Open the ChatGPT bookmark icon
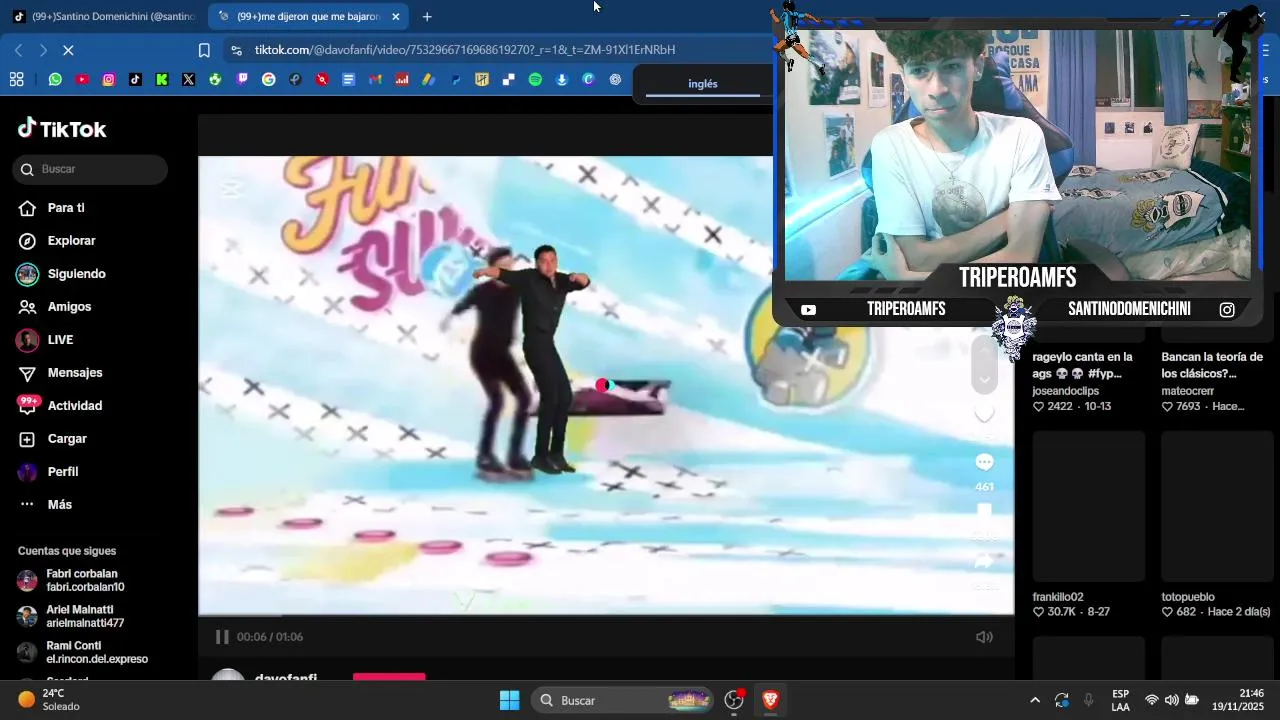Image resolution: width=1280 pixels, height=720 pixels. [615, 80]
